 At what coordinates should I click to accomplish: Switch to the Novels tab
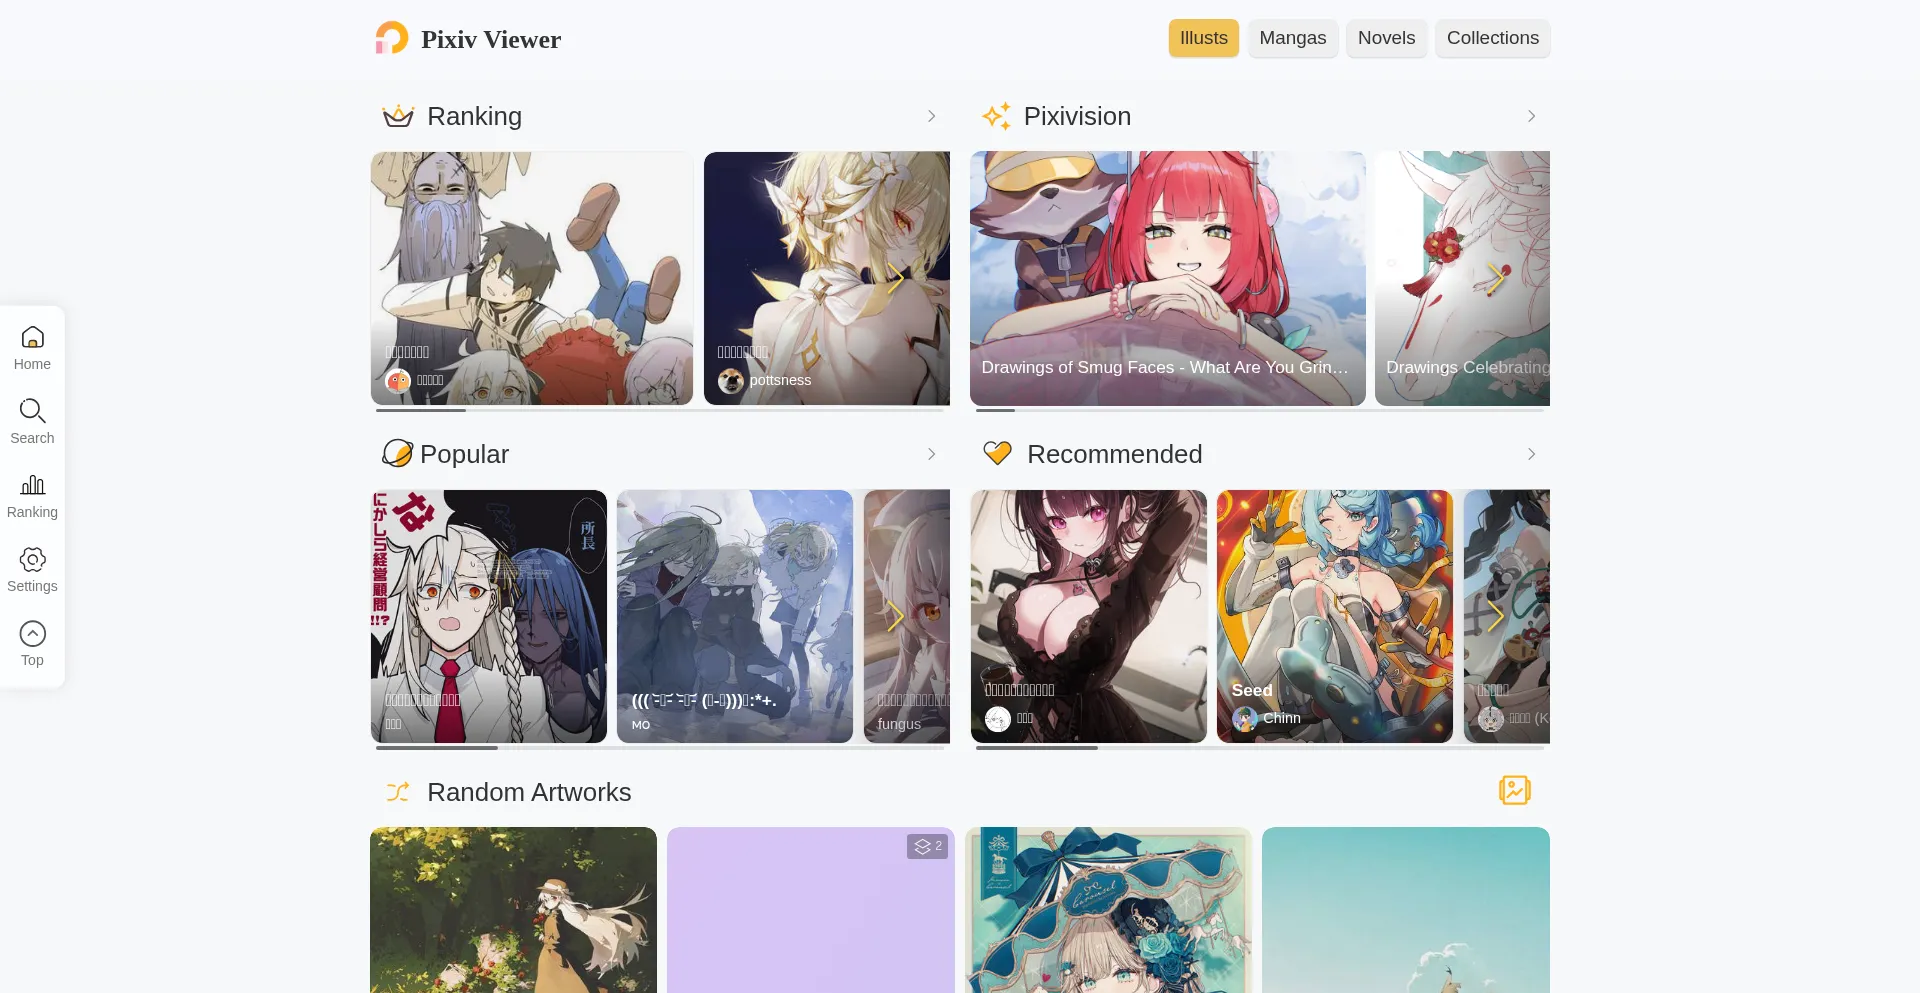click(x=1386, y=38)
